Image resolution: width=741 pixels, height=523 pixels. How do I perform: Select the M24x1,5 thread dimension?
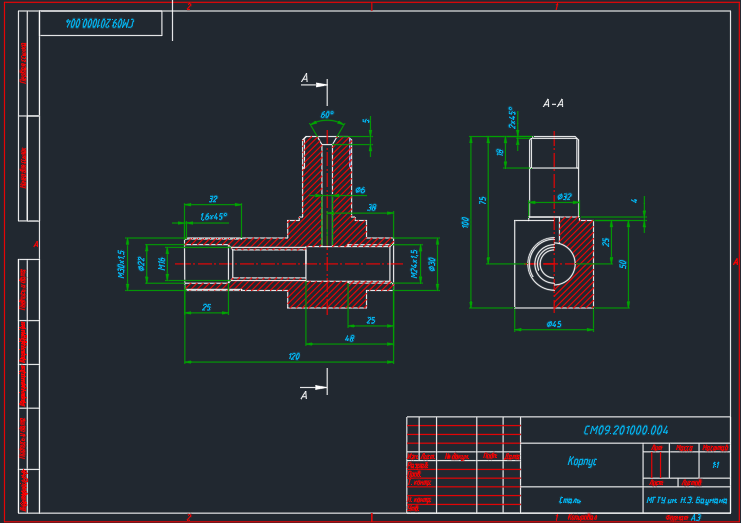(x=413, y=265)
